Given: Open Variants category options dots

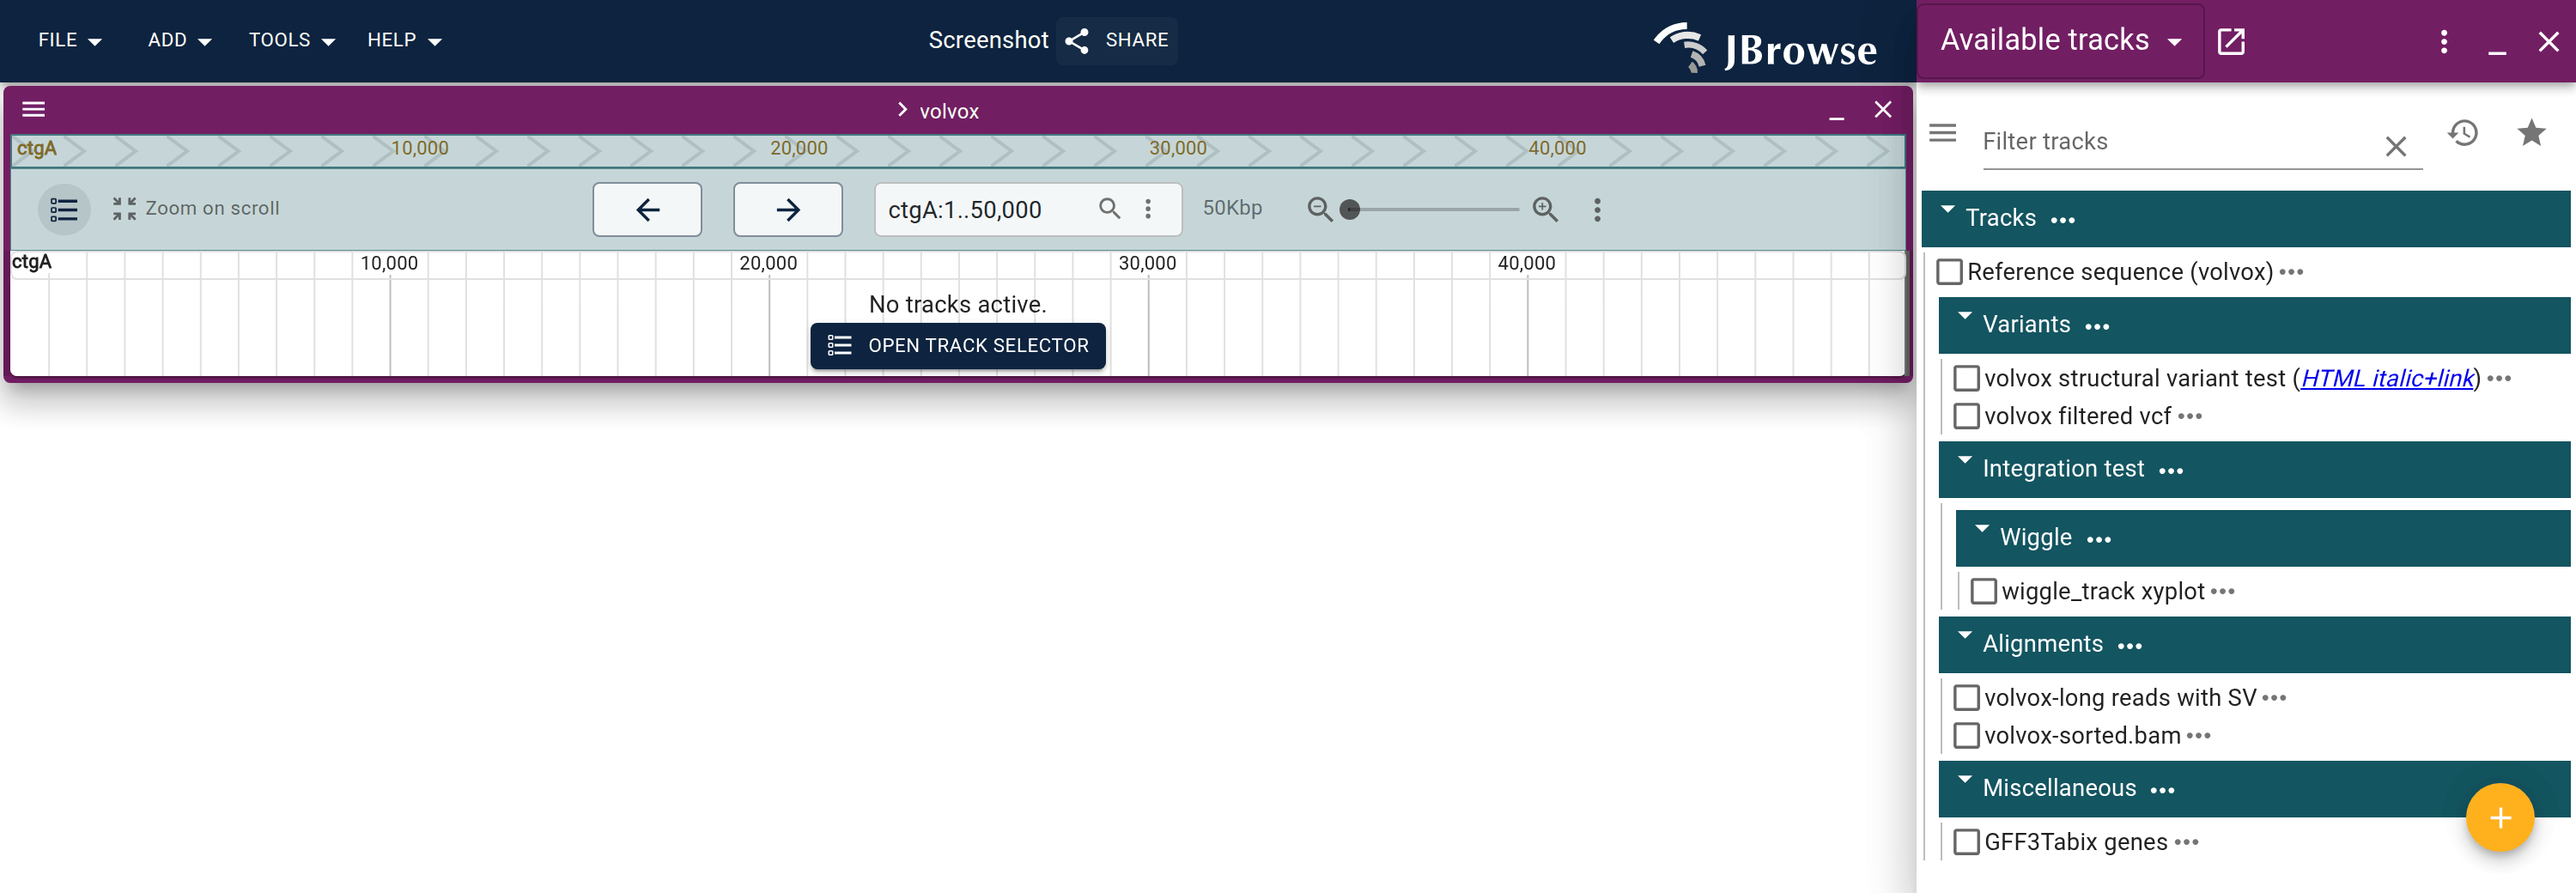Looking at the screenshot, I should [2097, 327].
